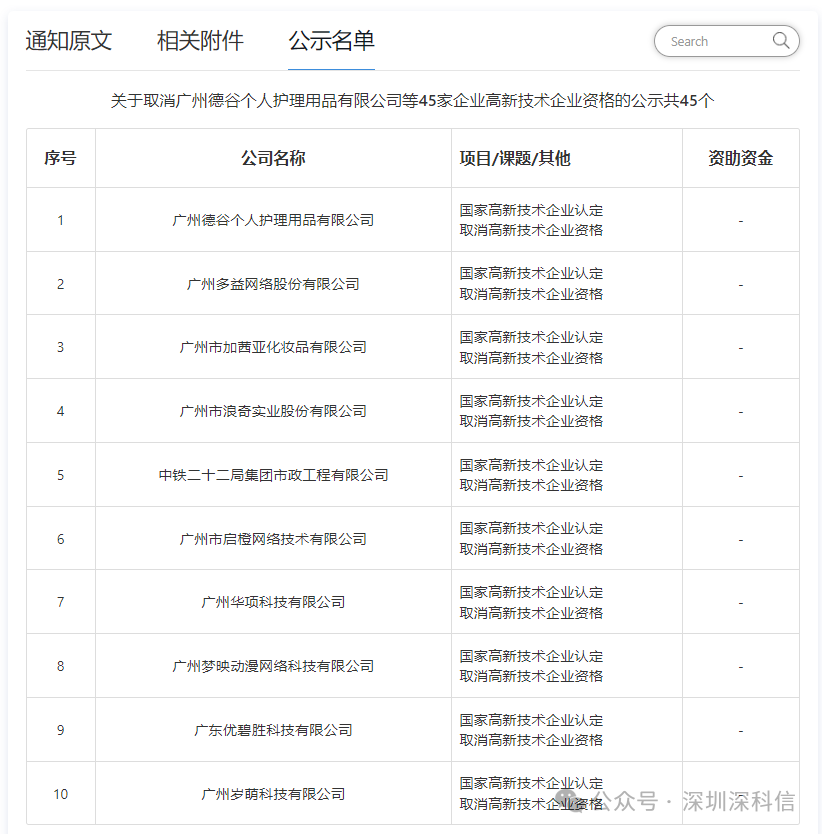This screenshot has height=834, width=822.
Task: Click 广州岁萌科技有限公司 in row 10
Action: (274, 793)
